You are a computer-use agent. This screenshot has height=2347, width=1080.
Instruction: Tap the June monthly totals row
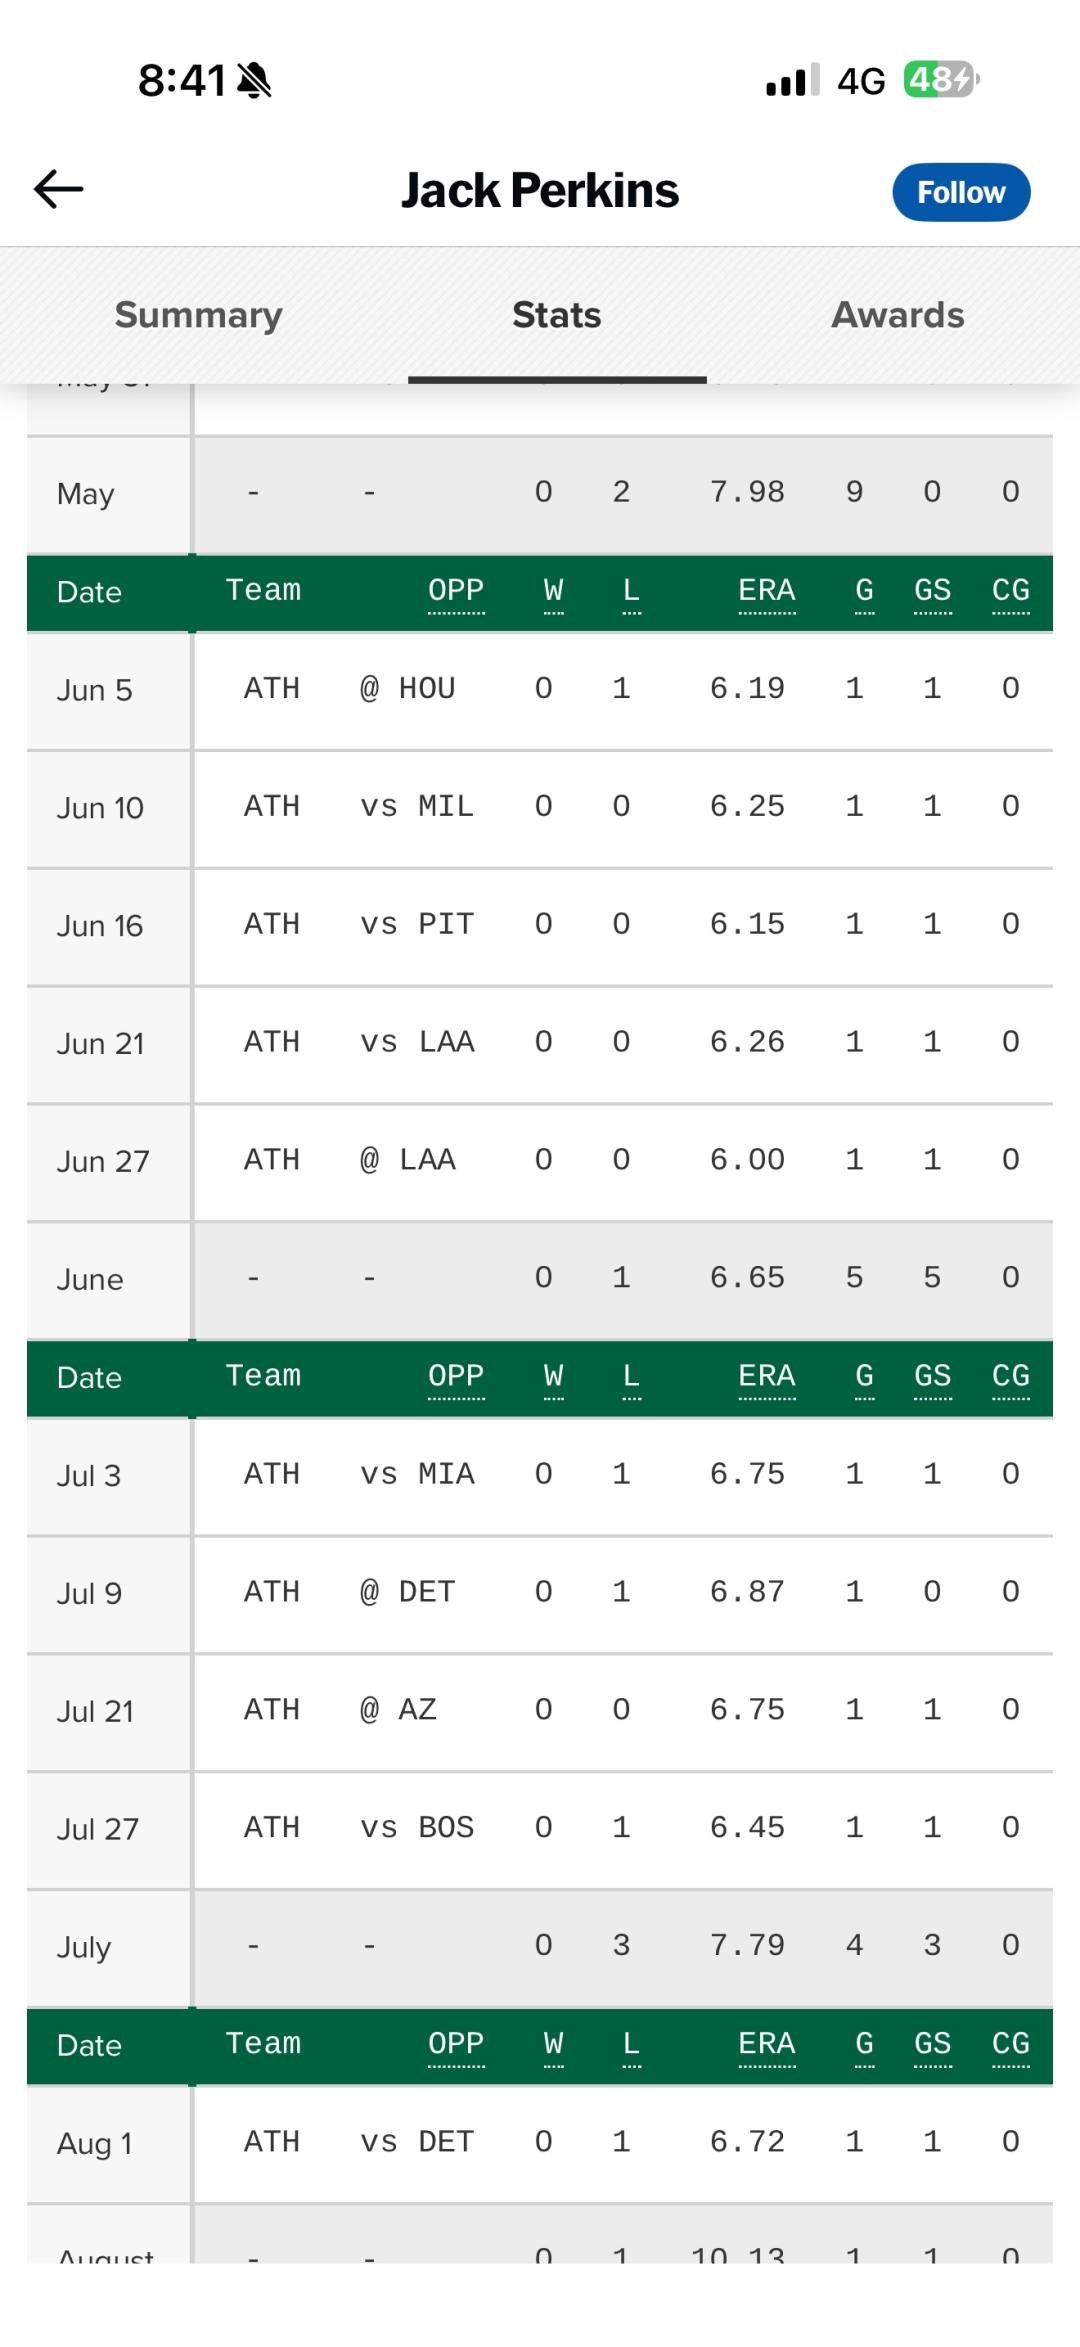click(540, 1279)
